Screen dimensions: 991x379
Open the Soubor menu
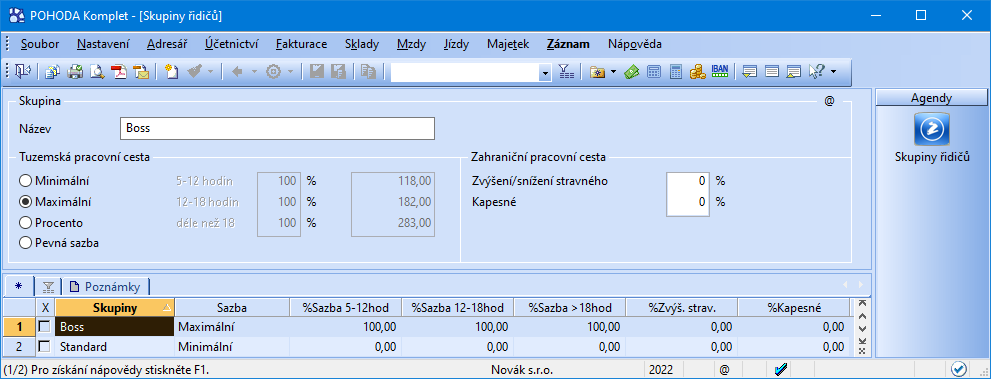coord(40,44)
